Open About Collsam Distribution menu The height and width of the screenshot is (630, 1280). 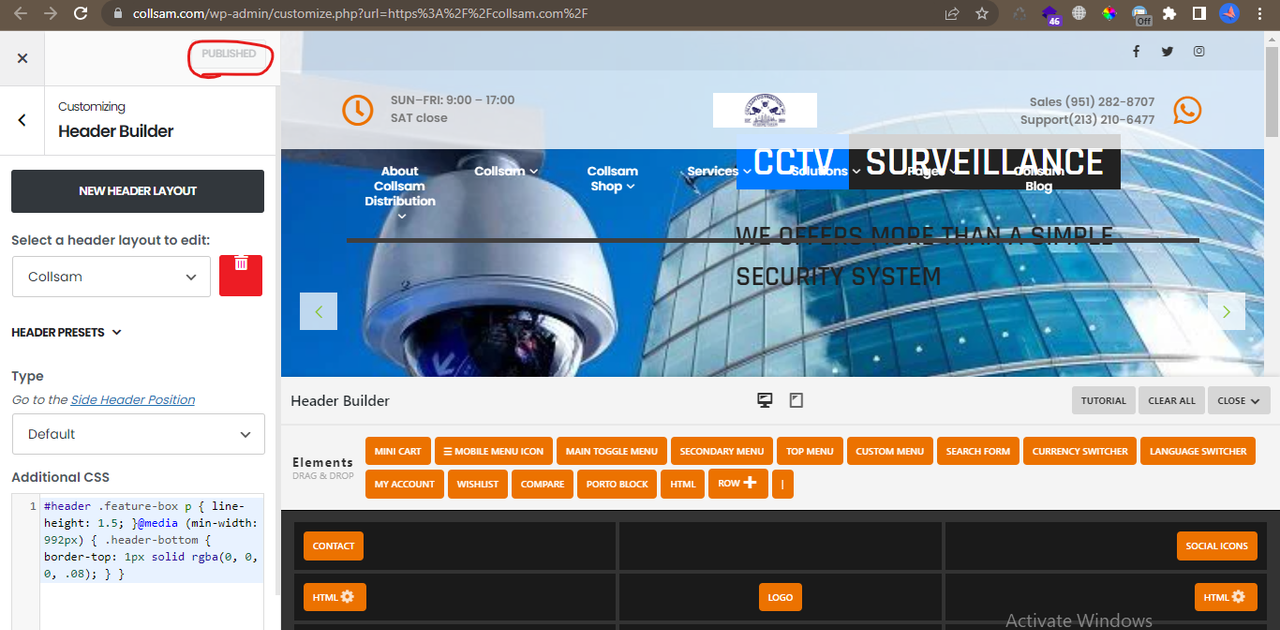tap(399, 193)
